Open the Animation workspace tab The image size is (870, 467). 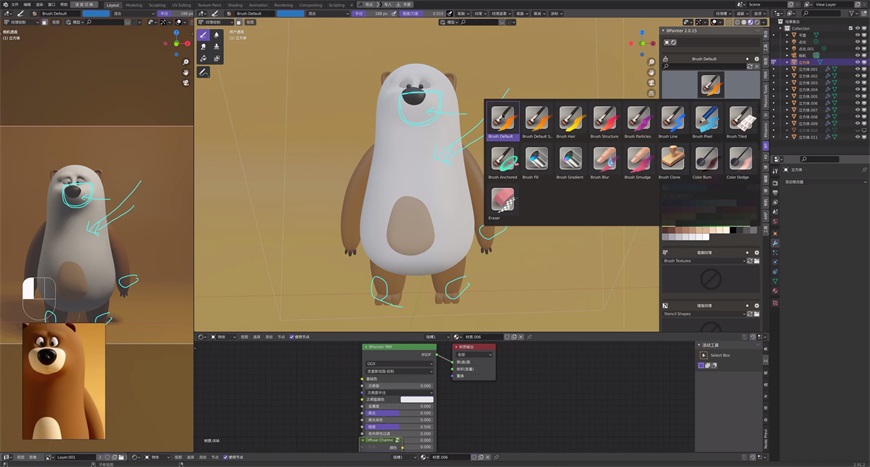pyautogui.click(x=258, y=5)
